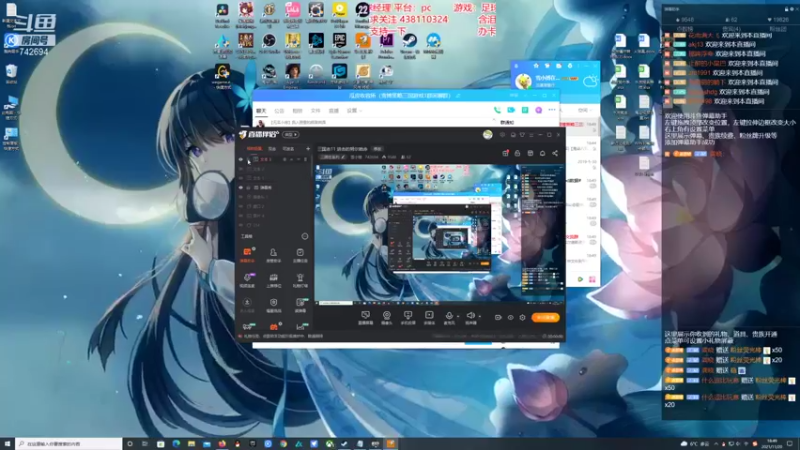Screen dimensions: 800x450
Task: Expand microphone options arrow
Action: (458, 316)
